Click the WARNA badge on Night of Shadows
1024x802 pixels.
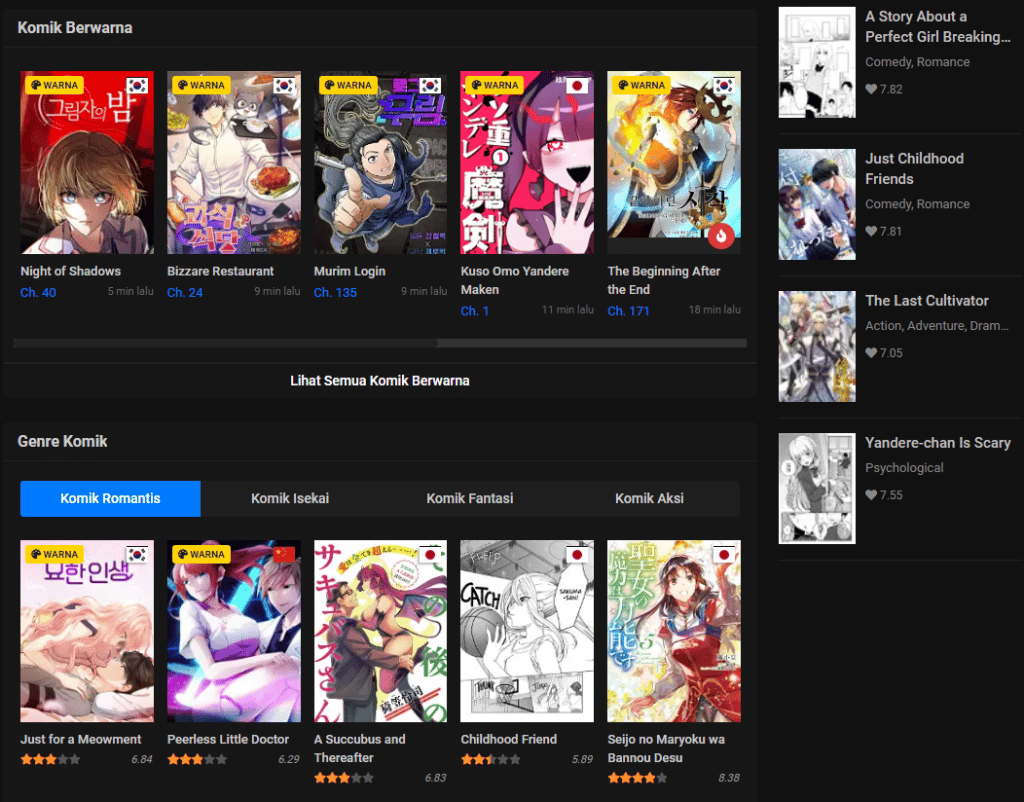[54, 85]
